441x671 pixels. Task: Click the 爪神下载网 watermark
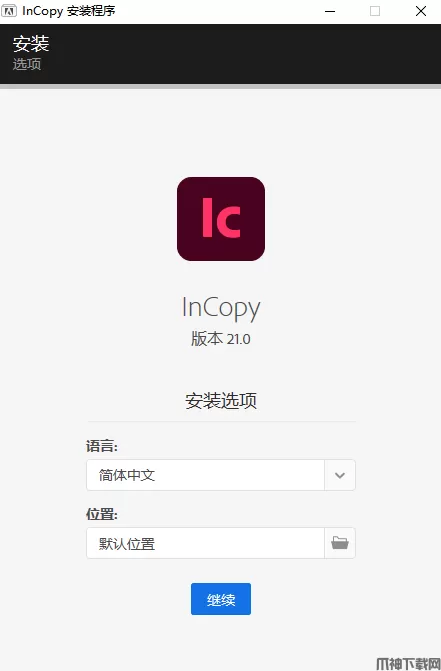[408, 664]
